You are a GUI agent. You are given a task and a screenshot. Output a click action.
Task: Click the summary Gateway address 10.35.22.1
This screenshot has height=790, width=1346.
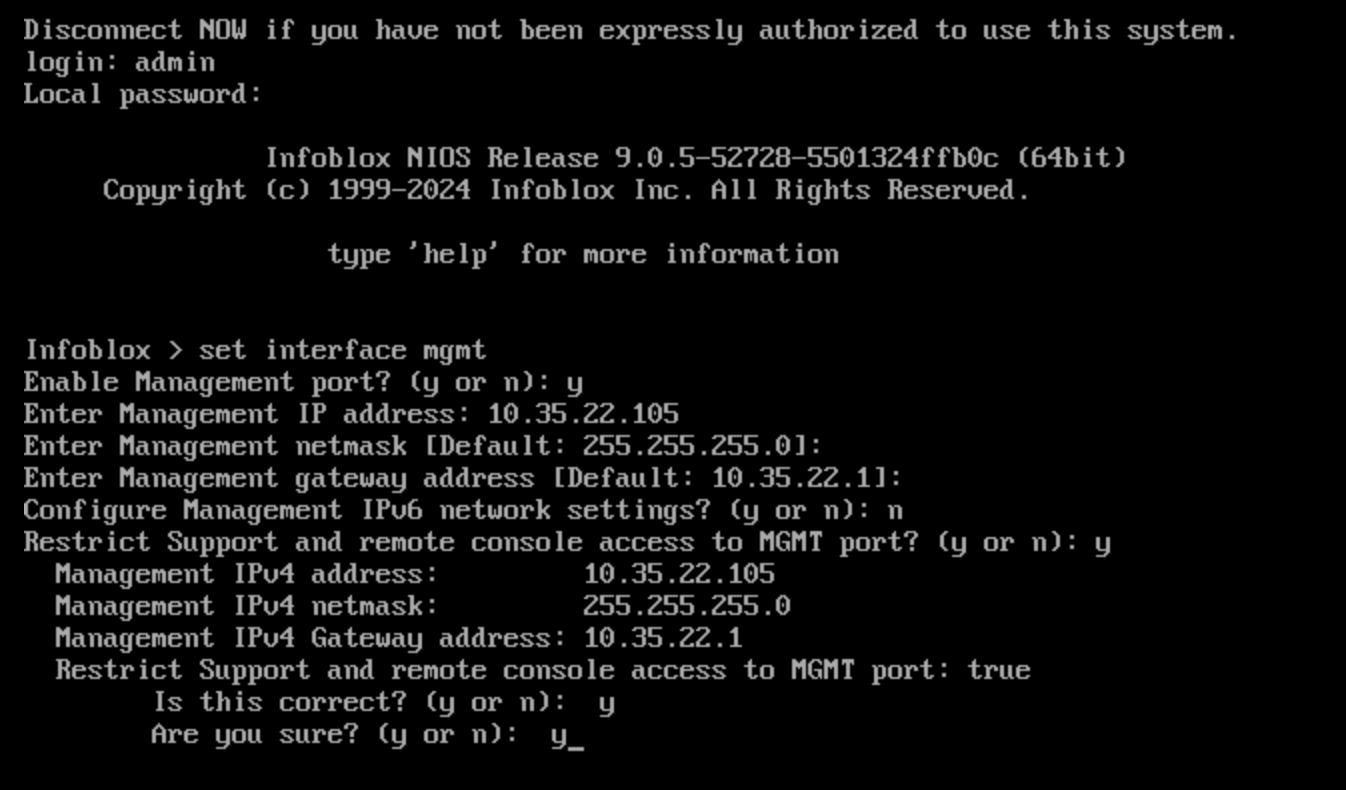(x=662, y=638)
